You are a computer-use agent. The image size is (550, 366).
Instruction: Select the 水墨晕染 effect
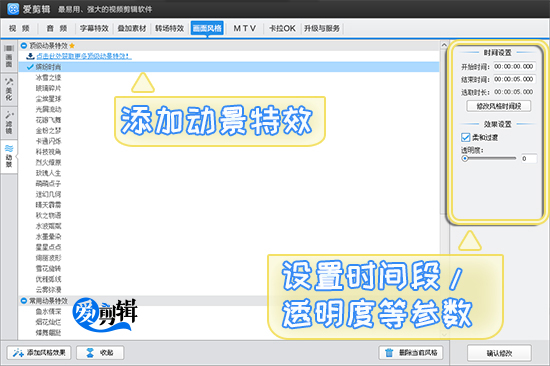pyautogui.click(x=48, y=237)
